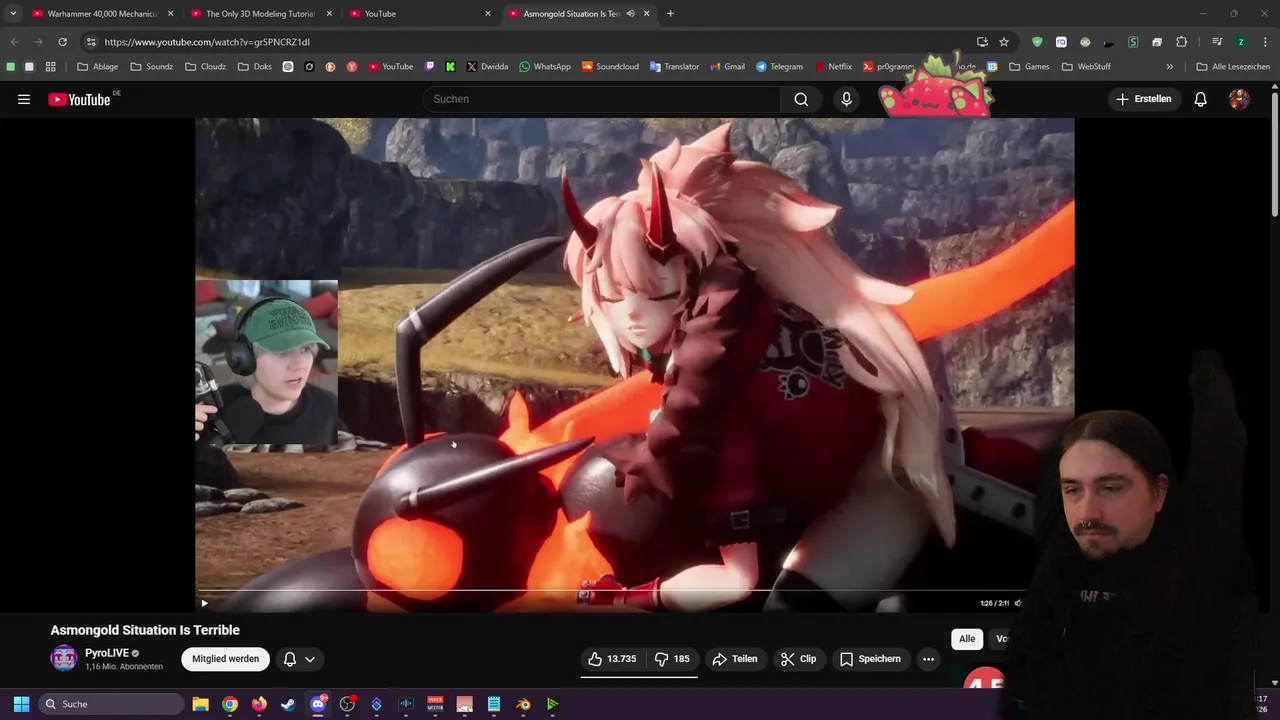The width and height of the screenshot is (1280, 720).
Task: Open Blender from the taskbar
Action: [x=523, y=704]
